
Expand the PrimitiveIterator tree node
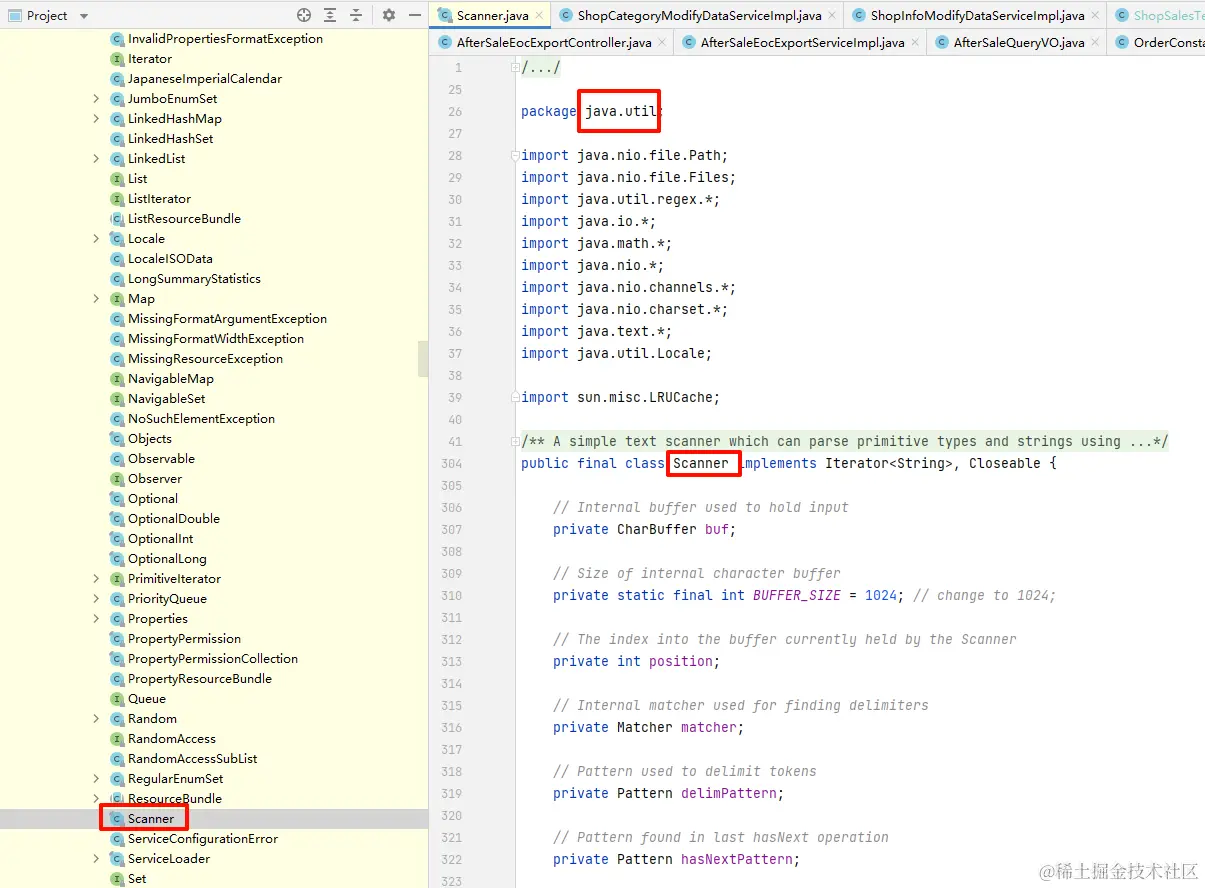tap(96, 579)
